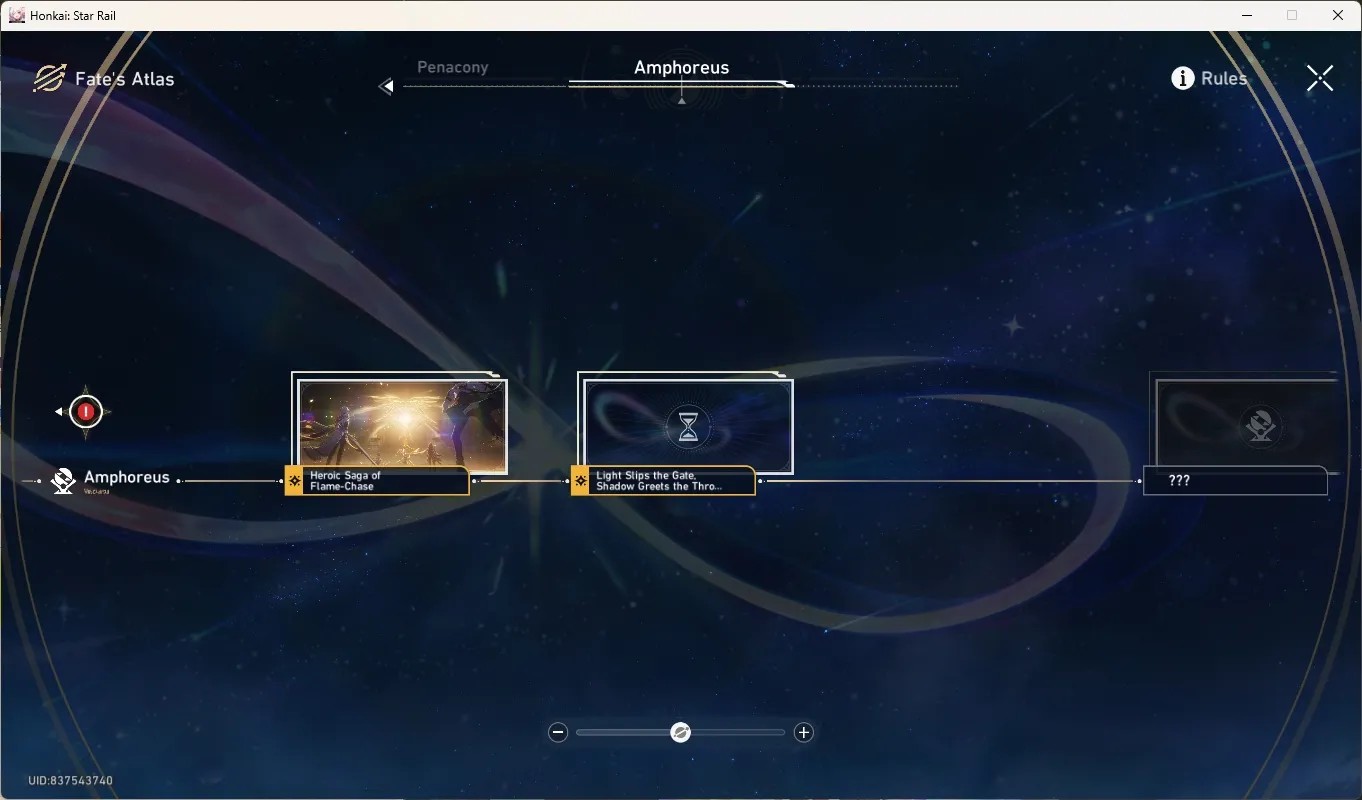The height and width of the screenshot is (800, 1362).
Task: Click the sun icon beside Heroic Saga of Flame-Chase
Action: click(294, 481)
